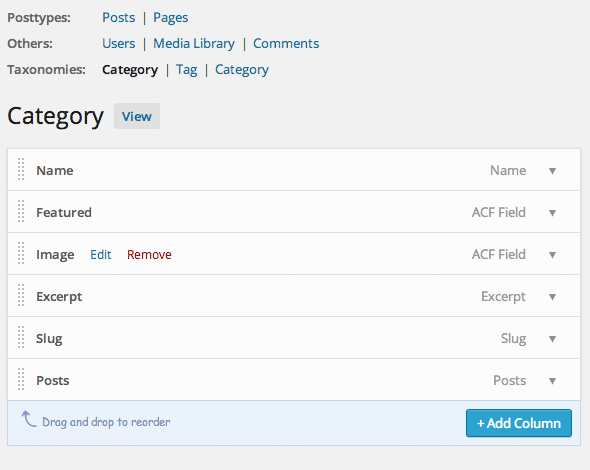
Task: Expand the Image column options arrow
Action: pos(552,255)
